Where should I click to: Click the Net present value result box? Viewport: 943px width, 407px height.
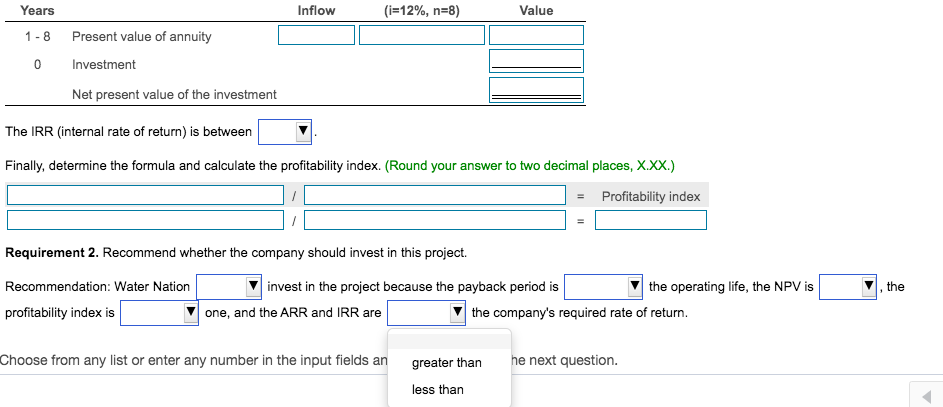[536, 90]
